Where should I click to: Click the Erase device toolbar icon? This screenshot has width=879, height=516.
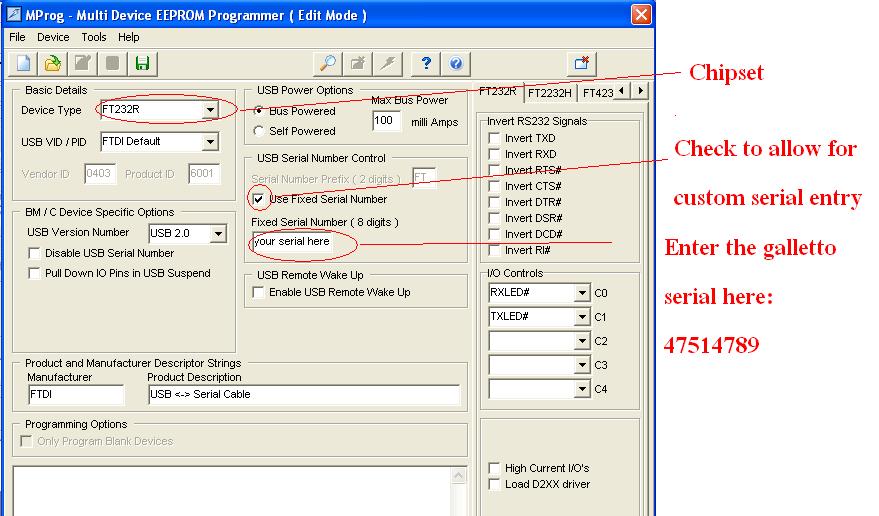pyautogui.click(x=358, y=63)
